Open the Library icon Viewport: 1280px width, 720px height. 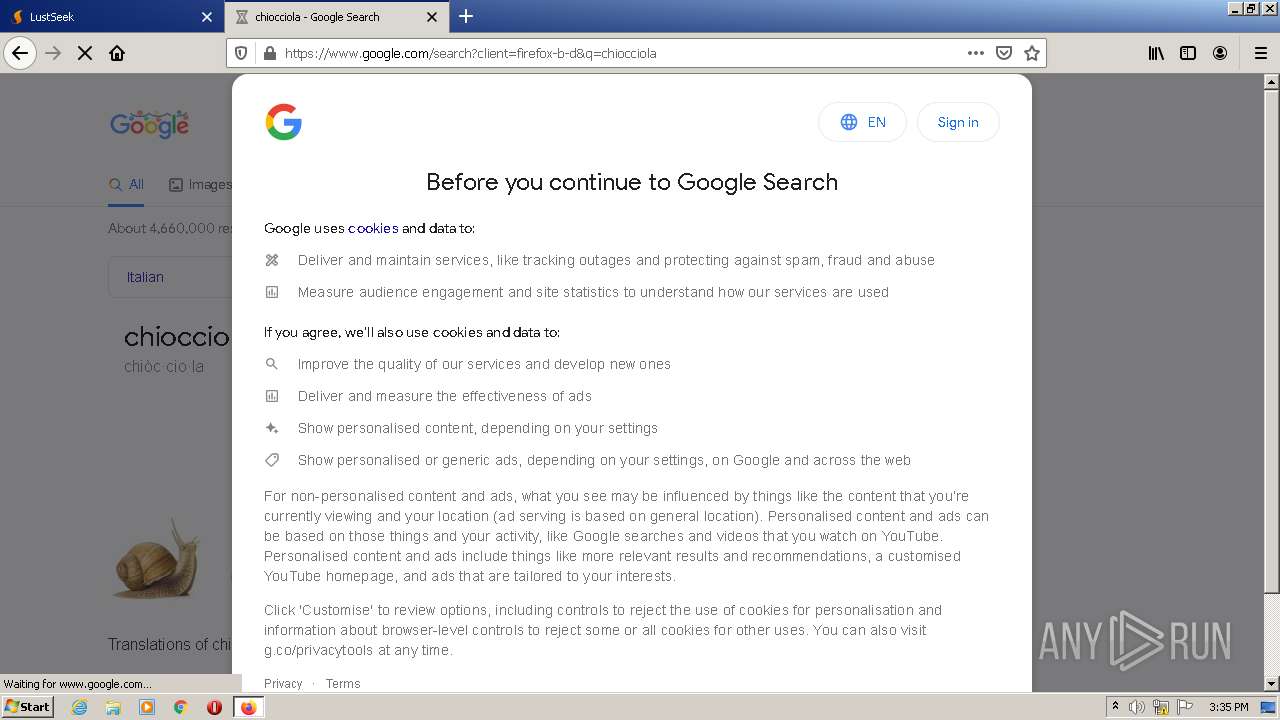click(1156, 53)
